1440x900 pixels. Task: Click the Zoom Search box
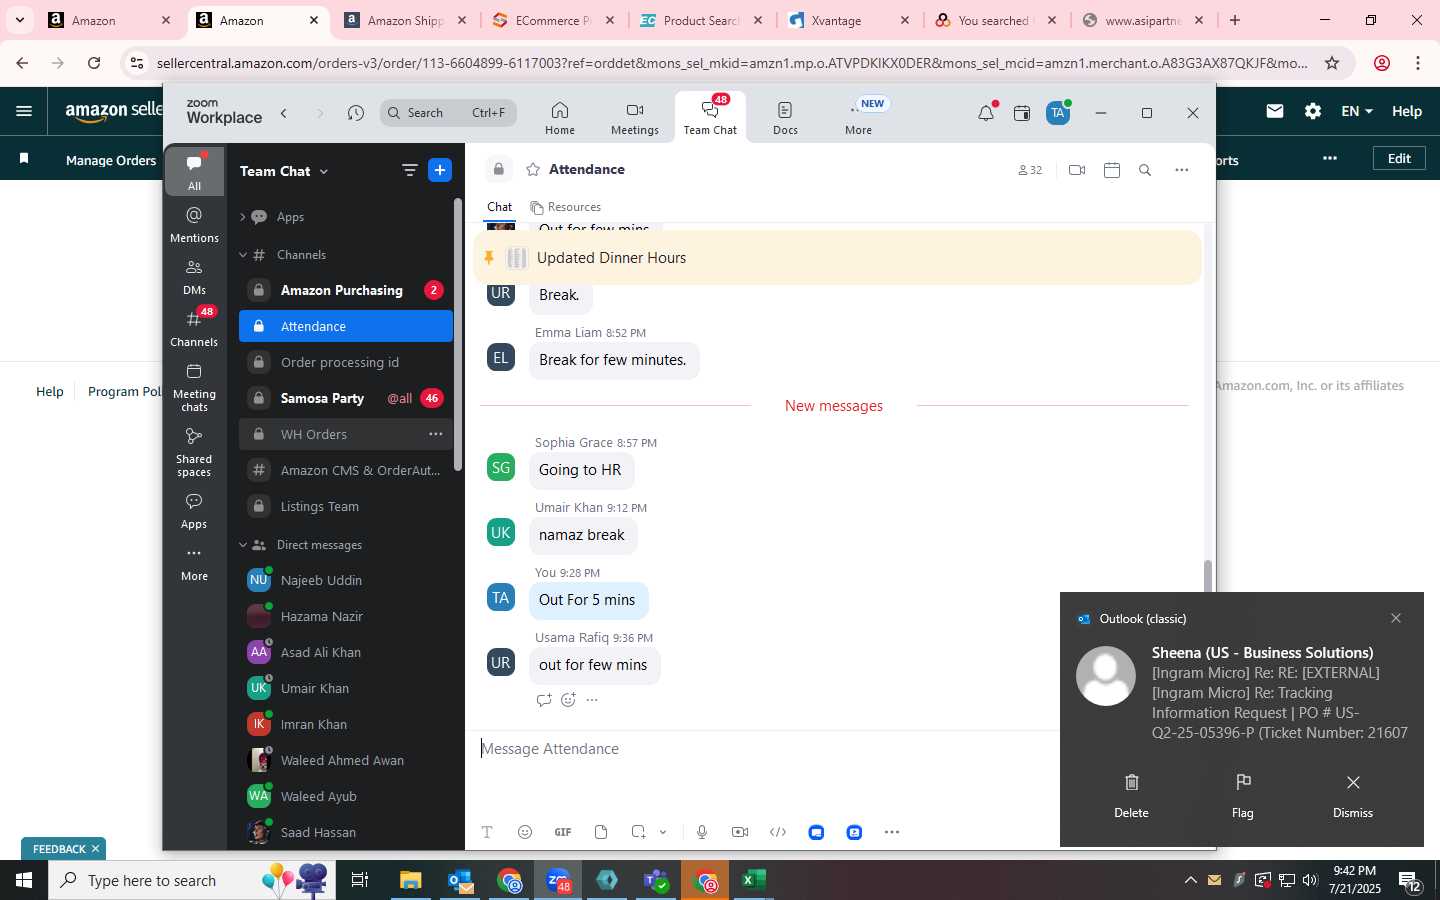tap(448, 113)
